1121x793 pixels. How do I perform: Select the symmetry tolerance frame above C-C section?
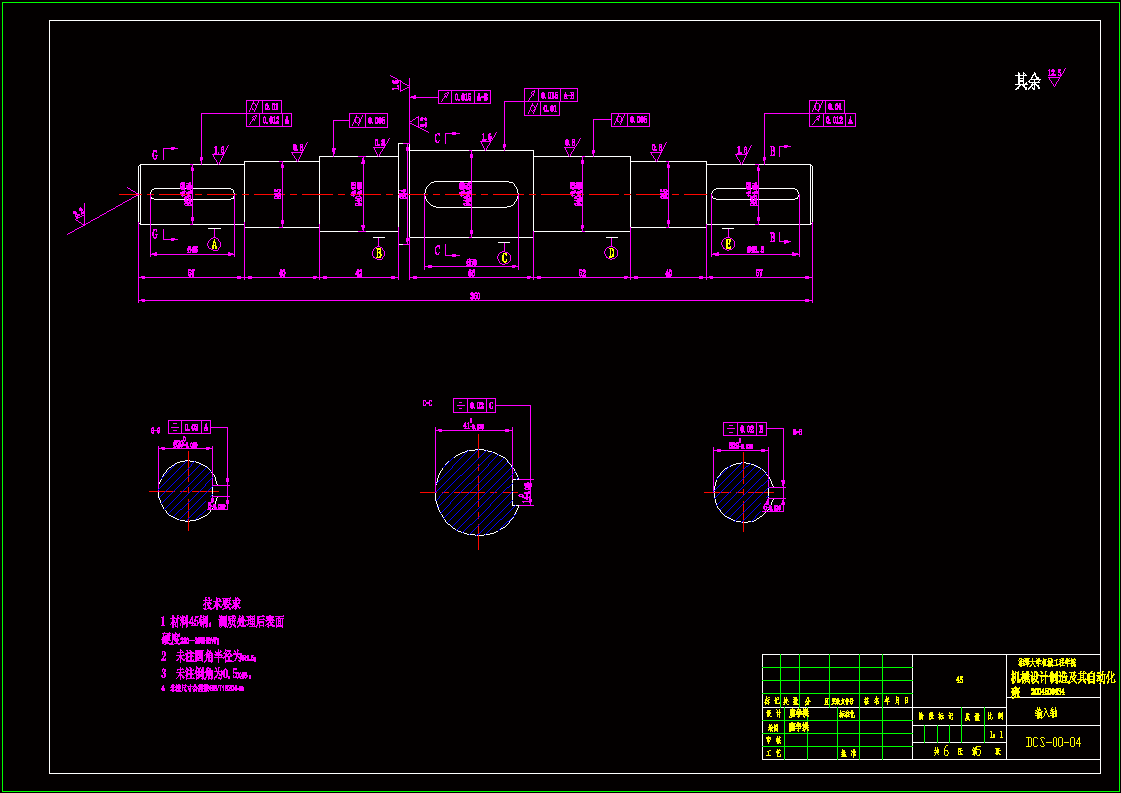point(475,406)
